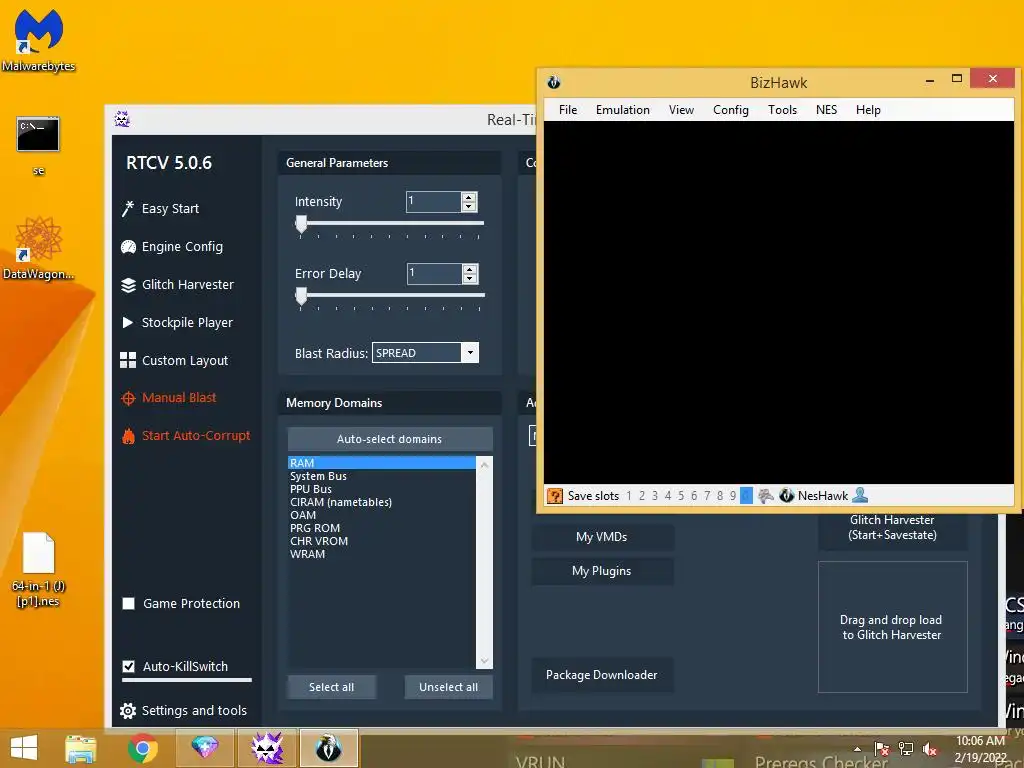Screen dimensions: 1024x768
Task: Open Easy Start wand icon
Action: click(127, 209)
